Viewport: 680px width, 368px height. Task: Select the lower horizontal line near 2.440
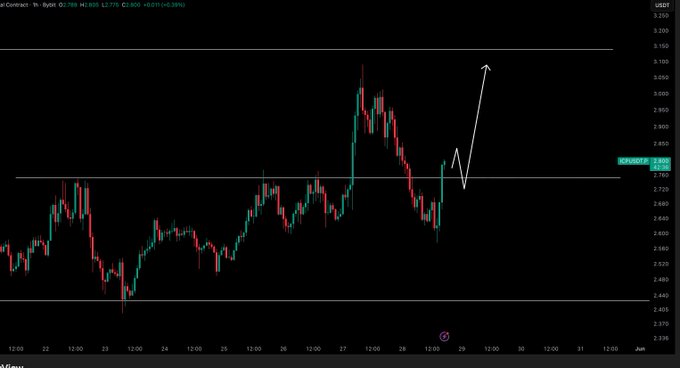click(x=324, y=300)
